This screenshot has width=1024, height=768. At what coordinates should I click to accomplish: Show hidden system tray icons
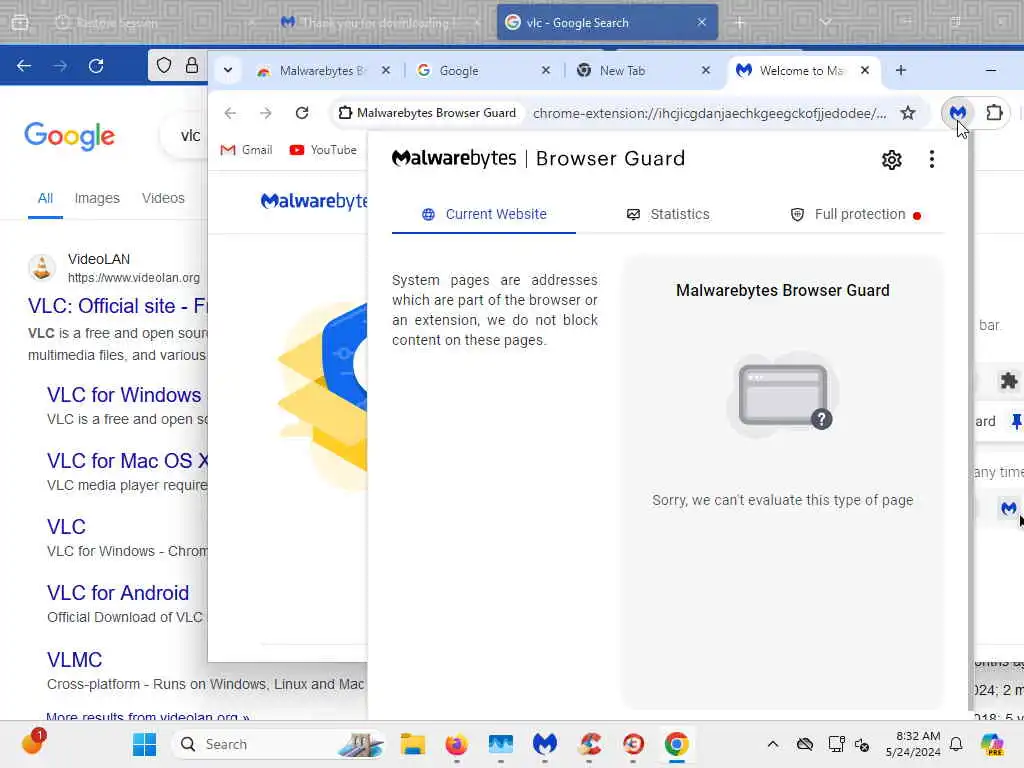click(773, 744)
